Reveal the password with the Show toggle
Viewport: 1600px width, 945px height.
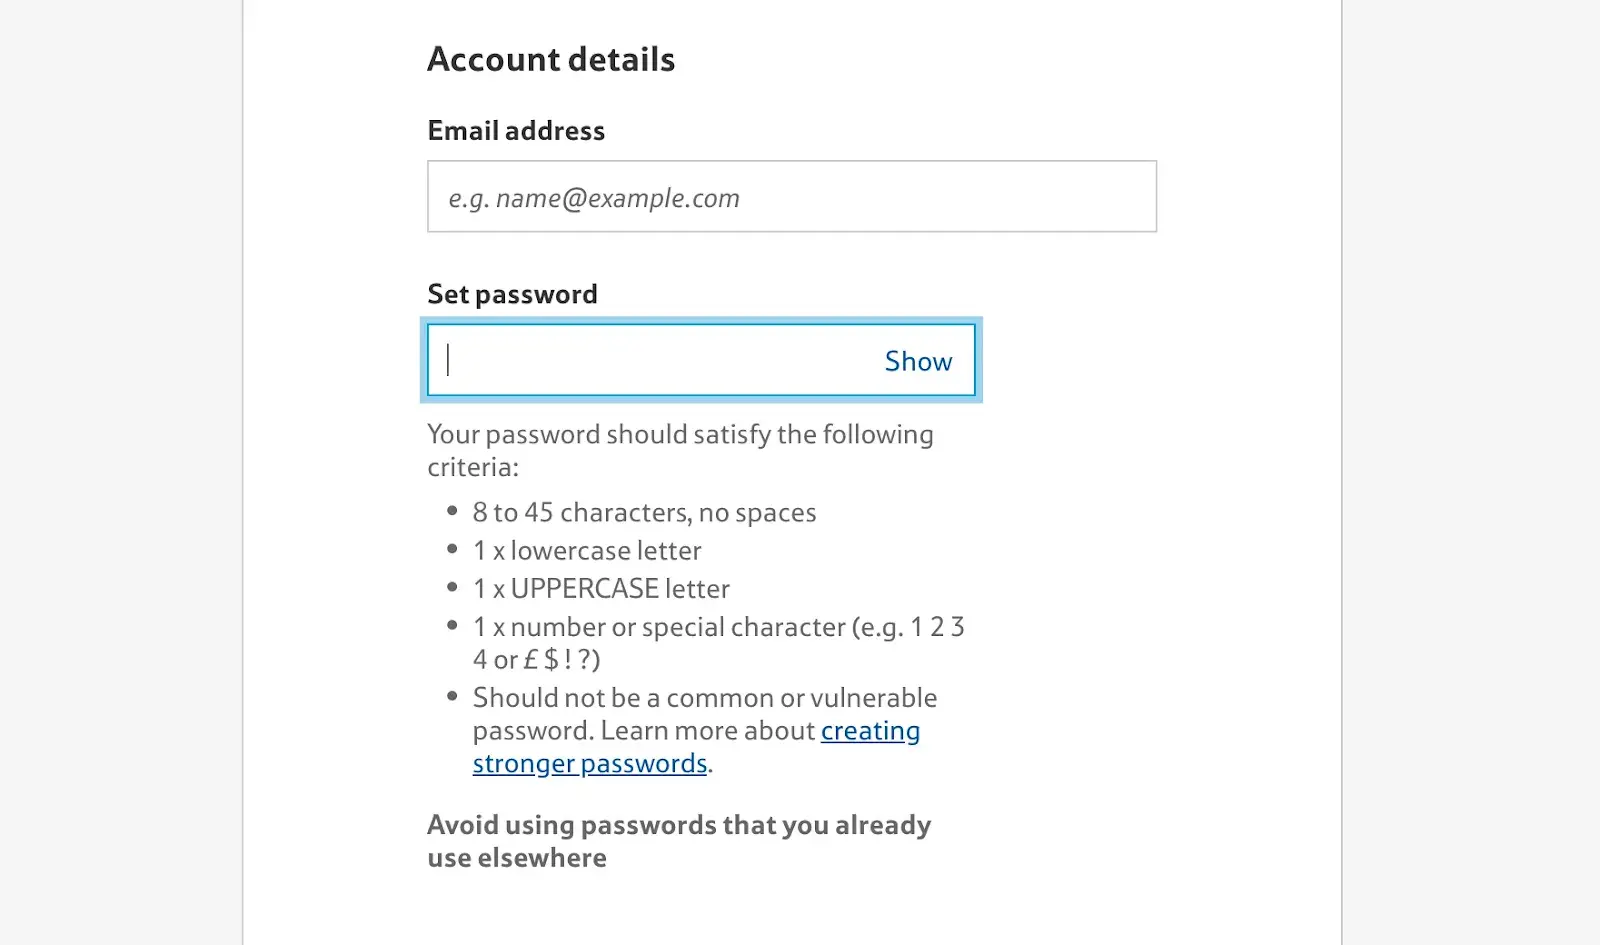pos(918,361)
